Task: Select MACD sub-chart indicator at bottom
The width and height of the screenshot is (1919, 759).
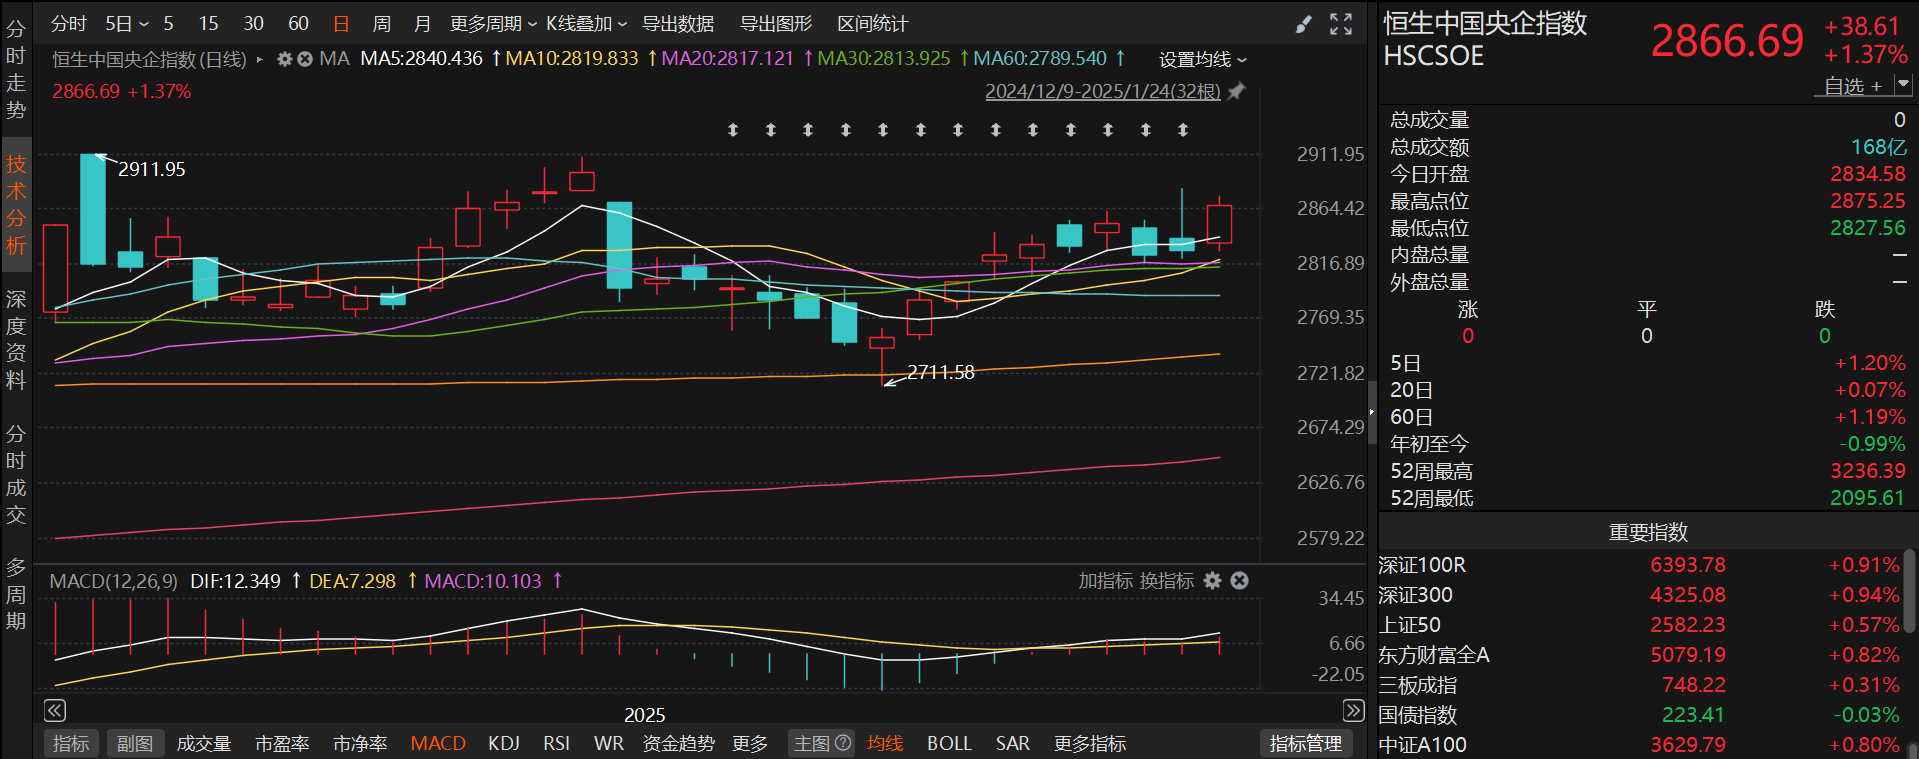Action: coord(438,743)
